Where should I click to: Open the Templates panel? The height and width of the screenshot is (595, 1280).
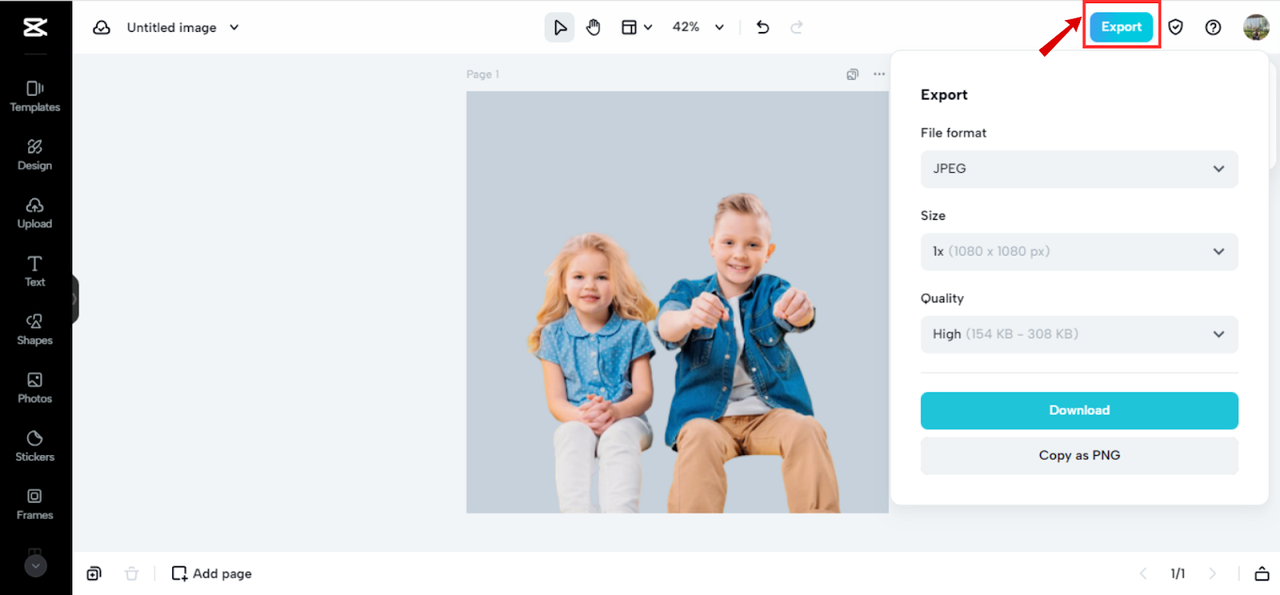(35, 96)
